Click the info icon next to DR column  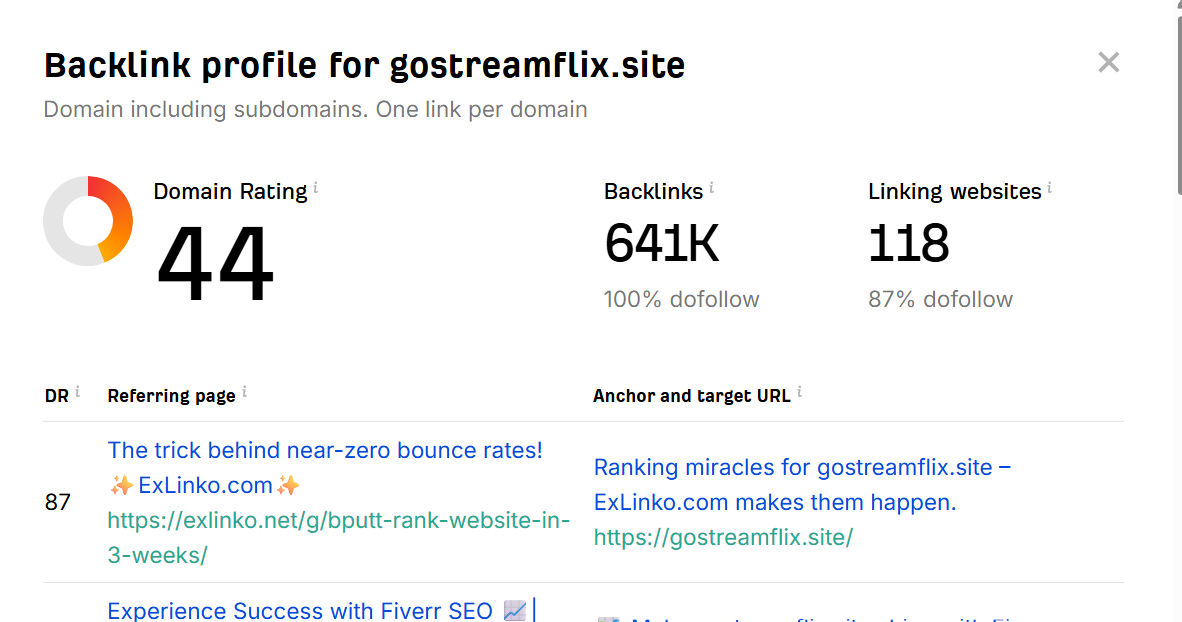pyautogui.click(x=77, y=392)
